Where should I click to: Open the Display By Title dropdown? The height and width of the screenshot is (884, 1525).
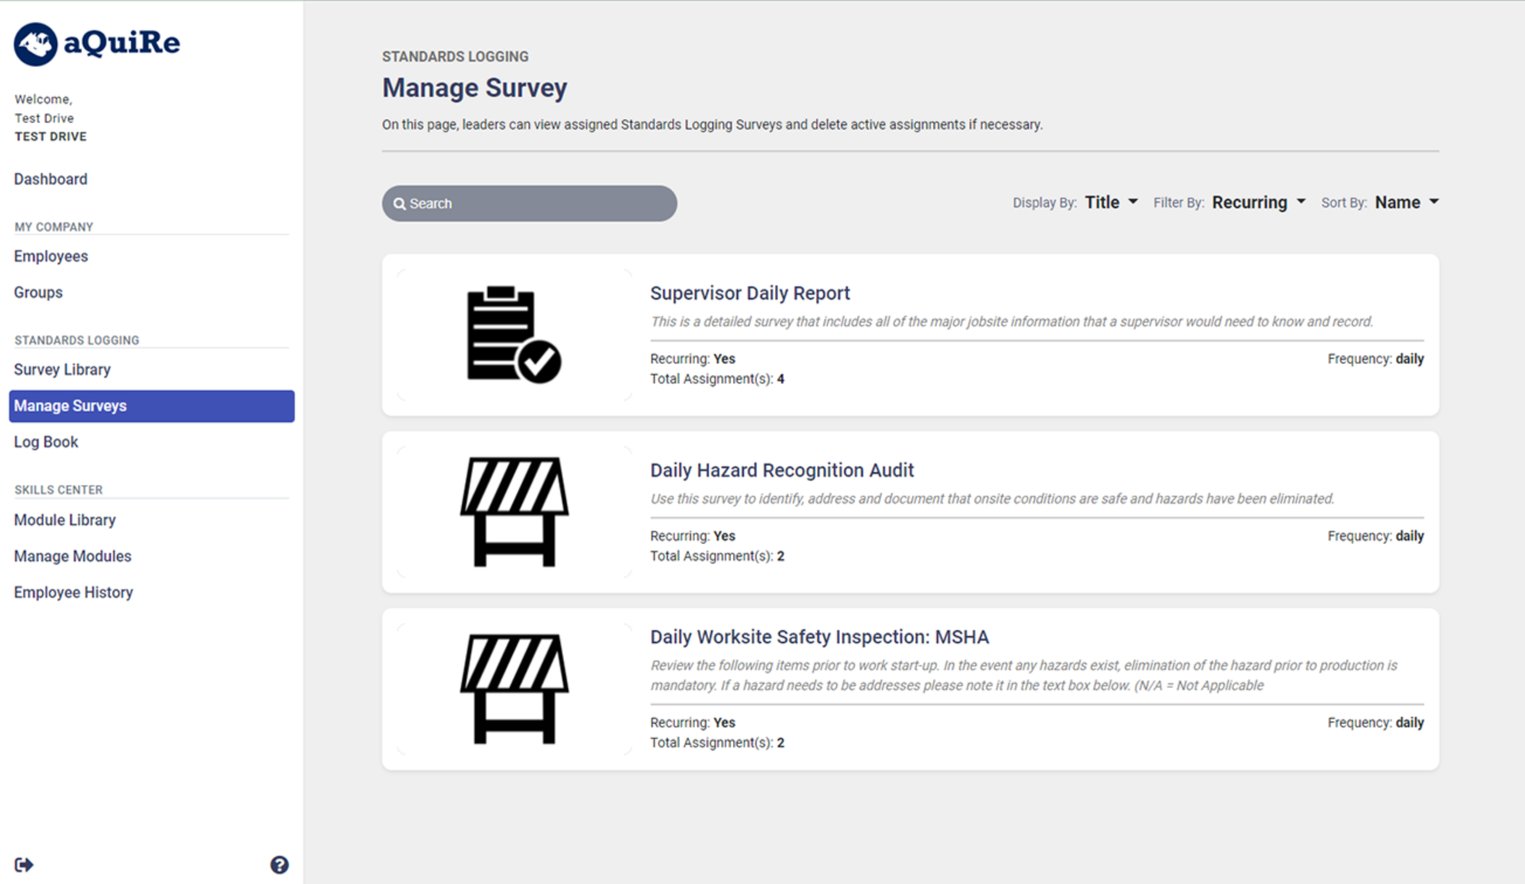coord(1110,202)
